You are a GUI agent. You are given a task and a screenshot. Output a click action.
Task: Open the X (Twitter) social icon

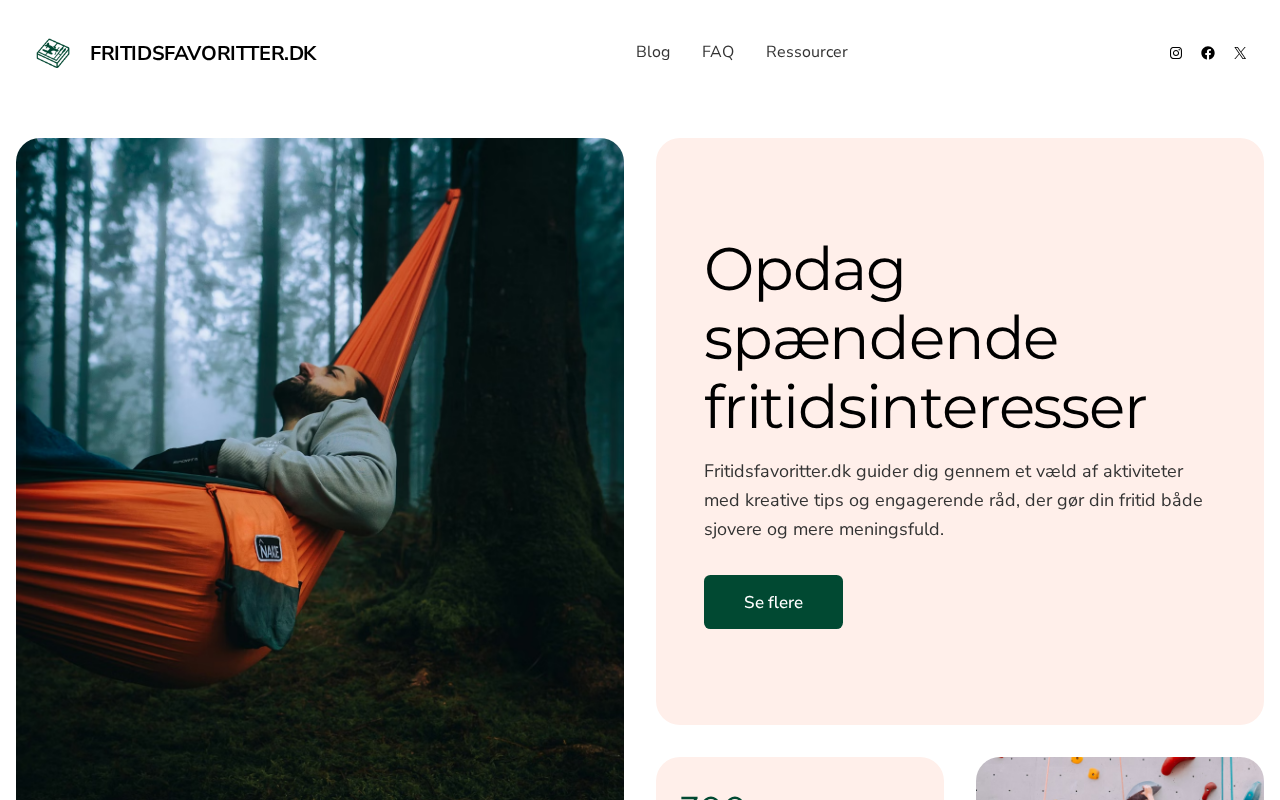(1240, 53)
